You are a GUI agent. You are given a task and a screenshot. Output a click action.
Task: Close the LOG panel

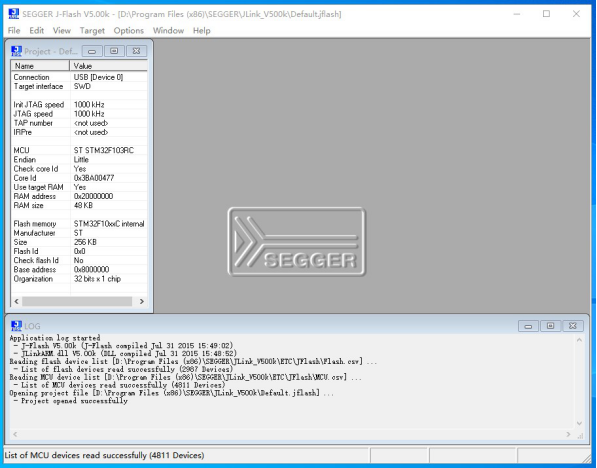coord(572,326)
